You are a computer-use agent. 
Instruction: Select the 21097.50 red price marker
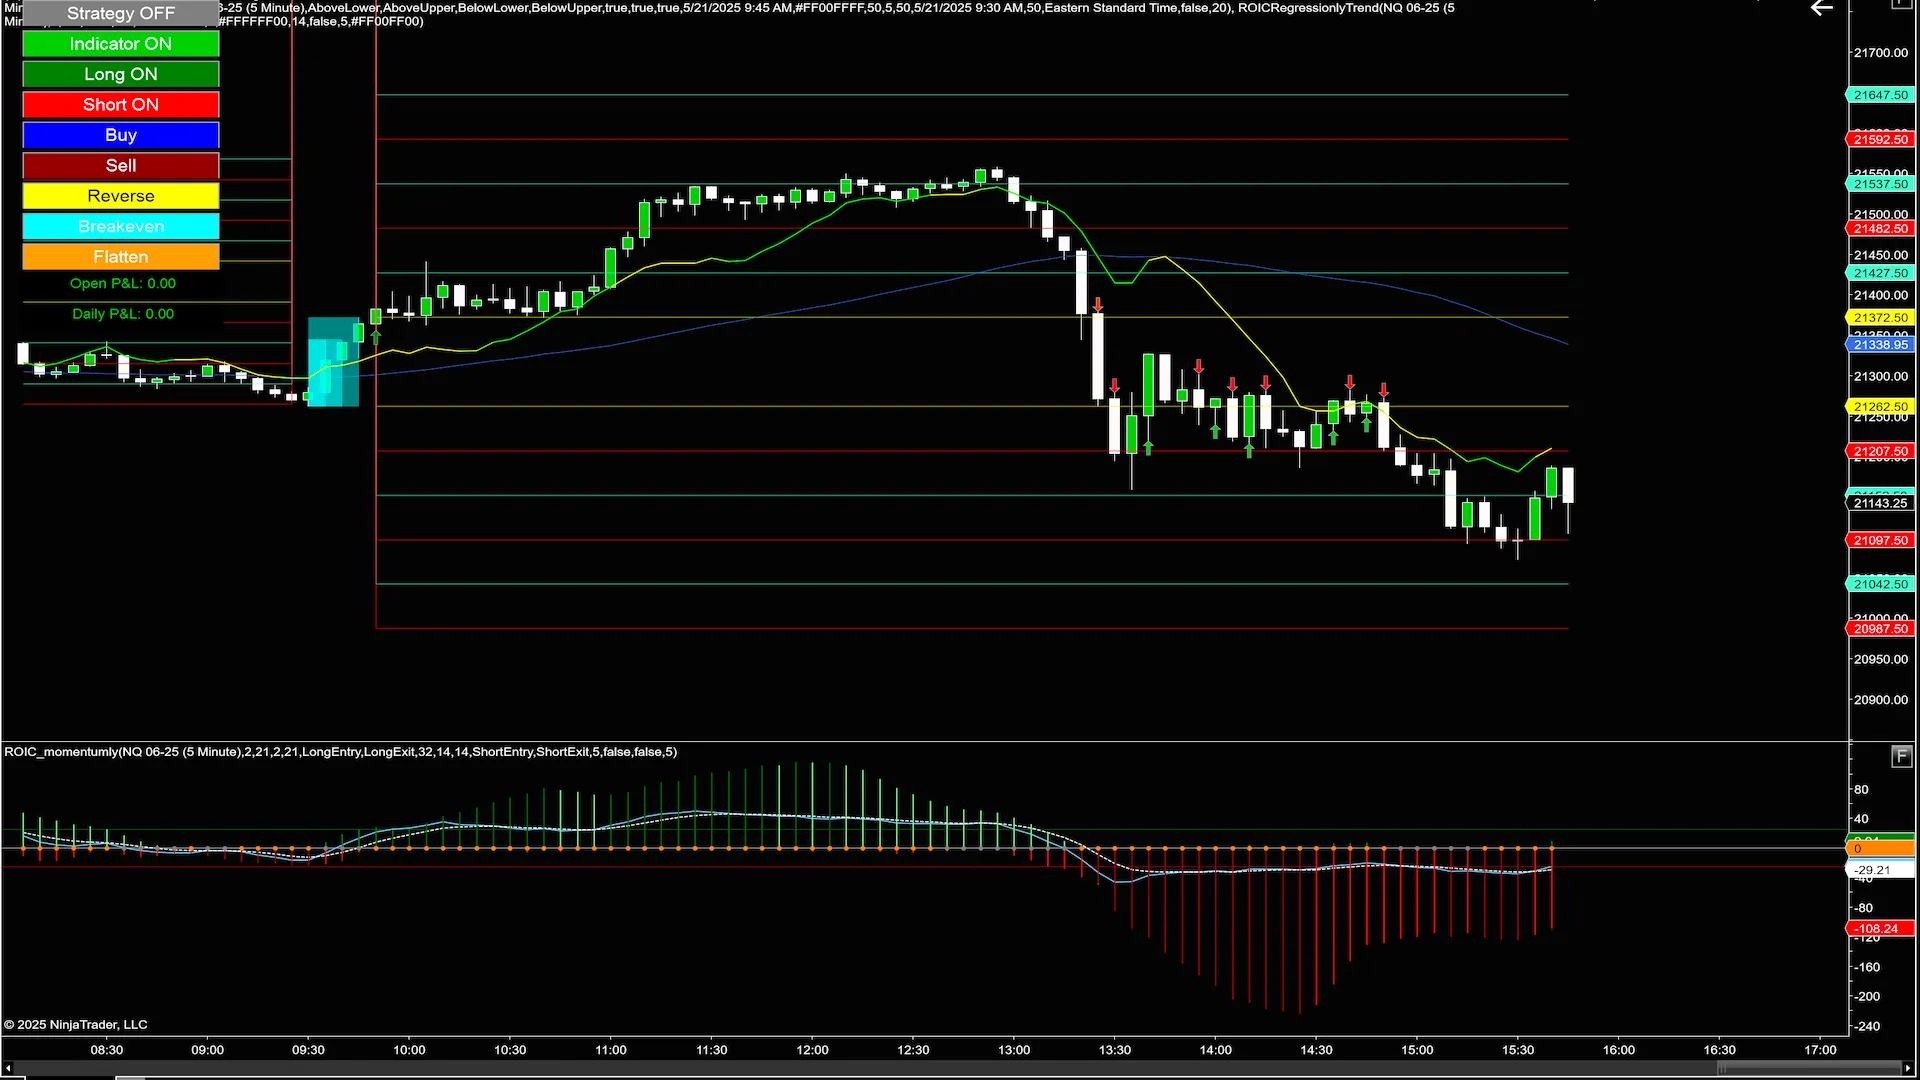tap(1880, 541)
